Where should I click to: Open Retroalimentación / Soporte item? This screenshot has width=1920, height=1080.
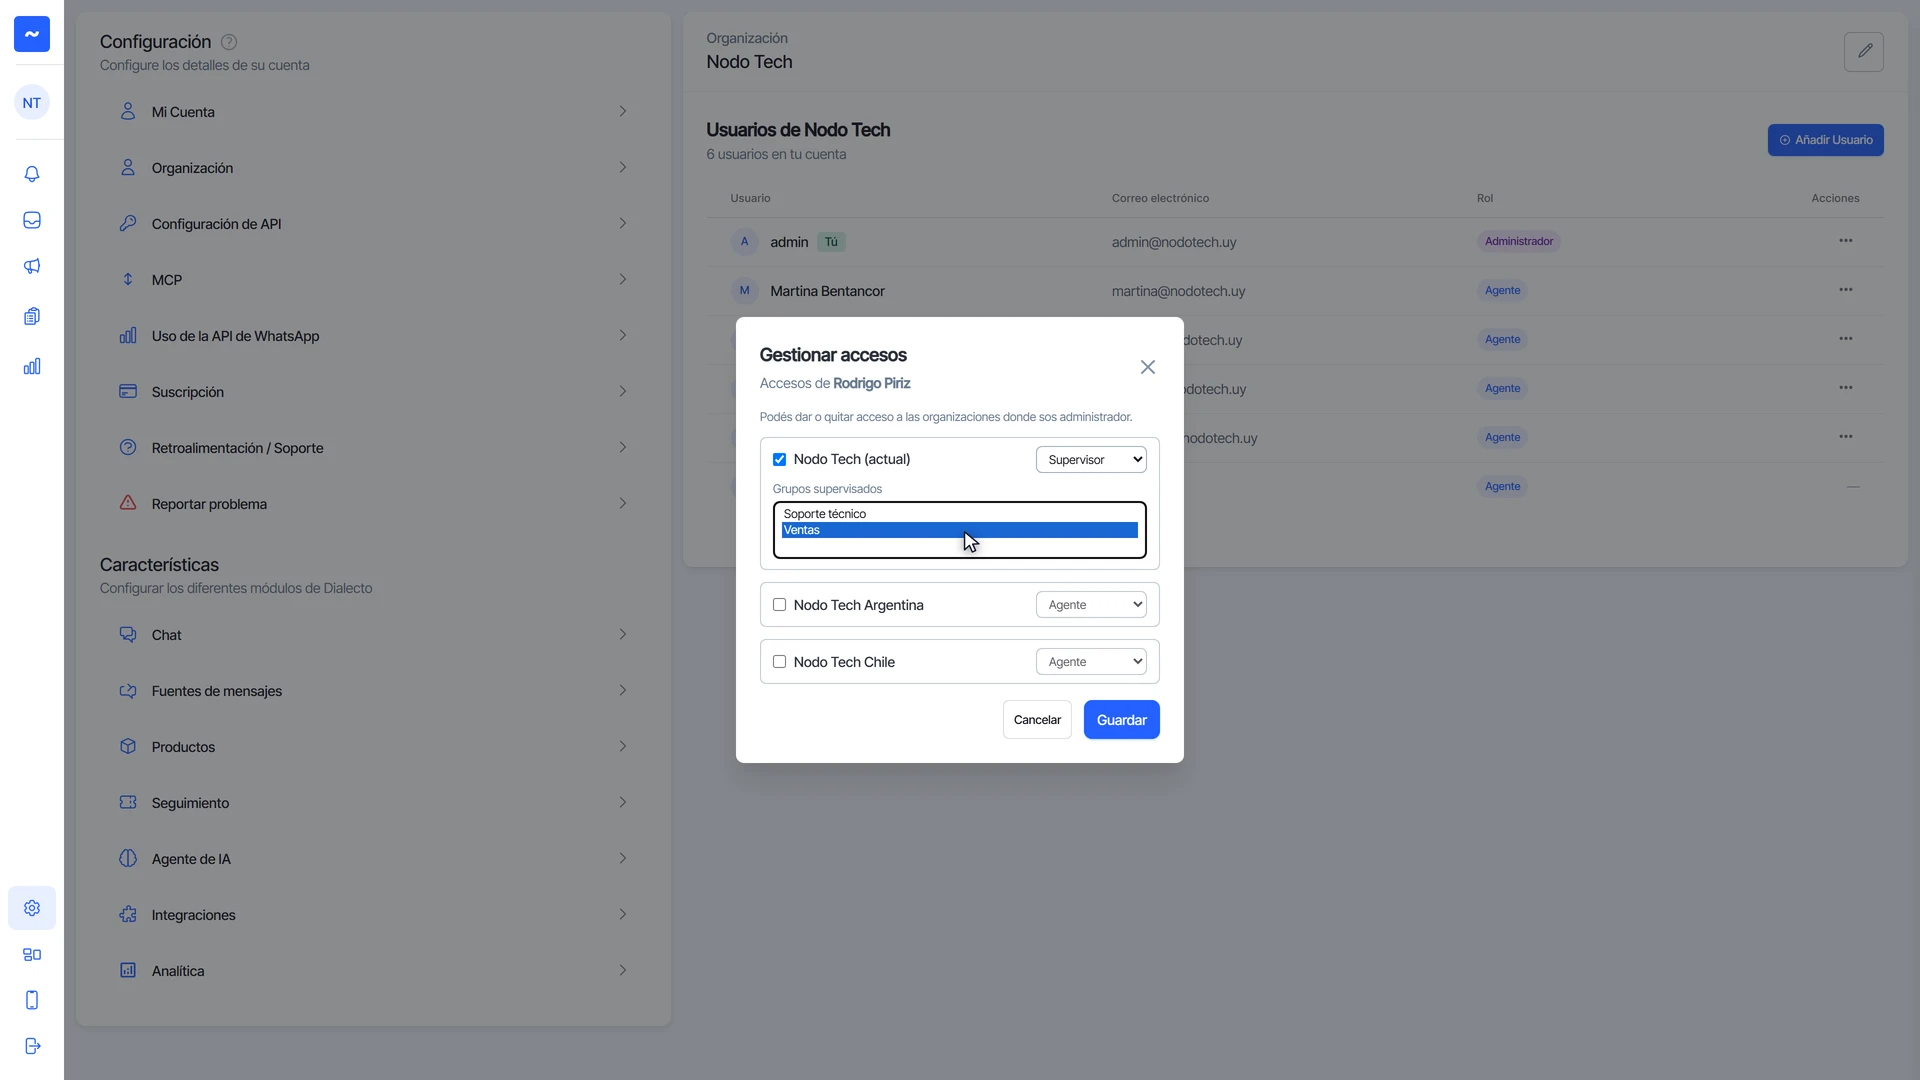[x=373, y=448]
